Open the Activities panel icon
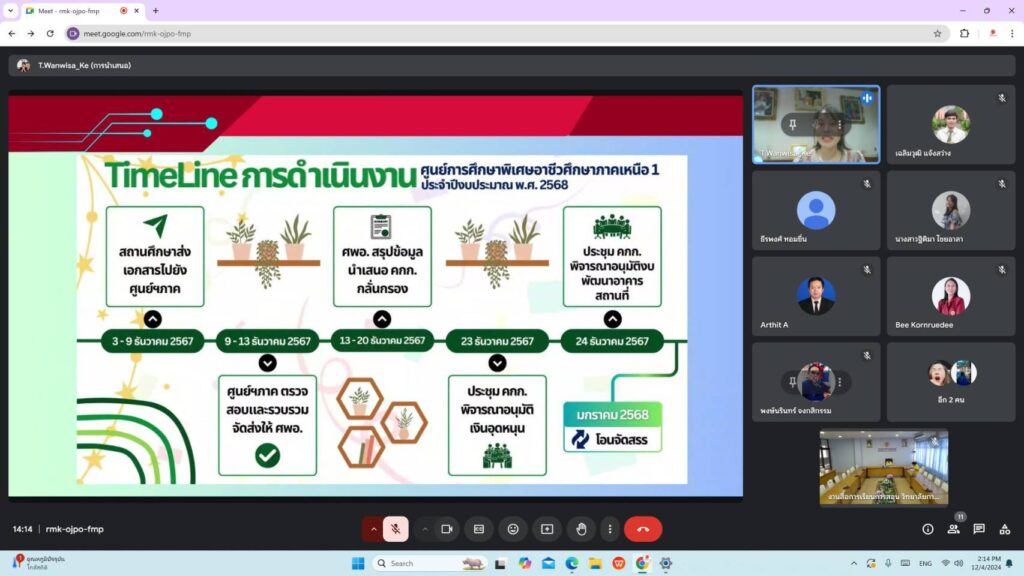Screen dimensions: 1024x576 pyautogui.click(x=1004, y=529)
